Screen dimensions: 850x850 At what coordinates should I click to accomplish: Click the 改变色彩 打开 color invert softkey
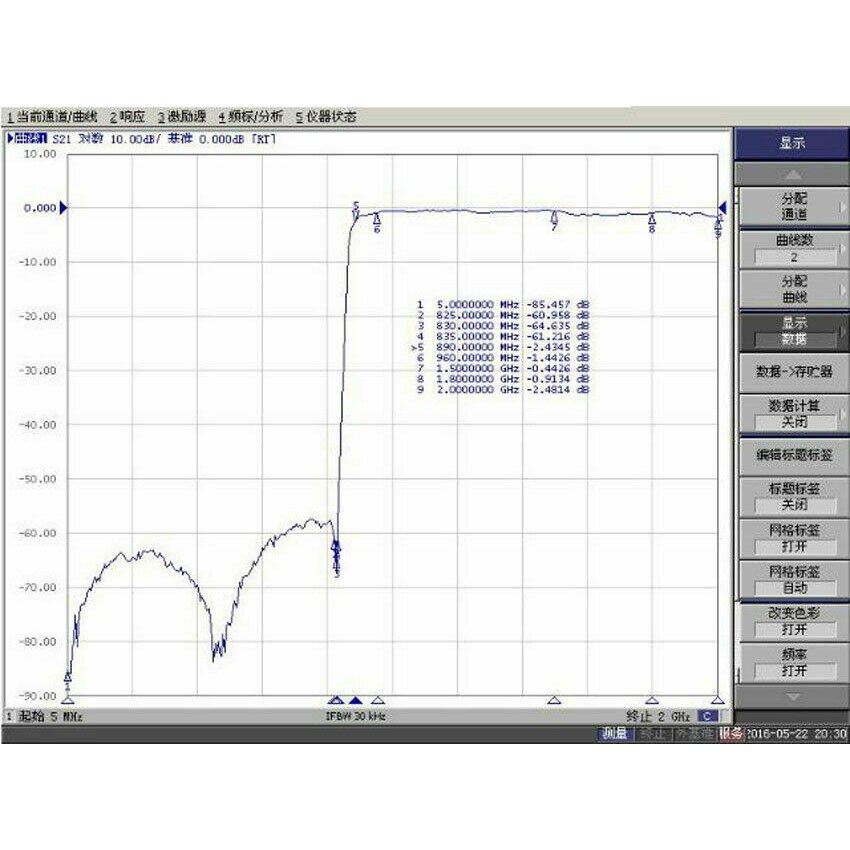tap(793, 619)
